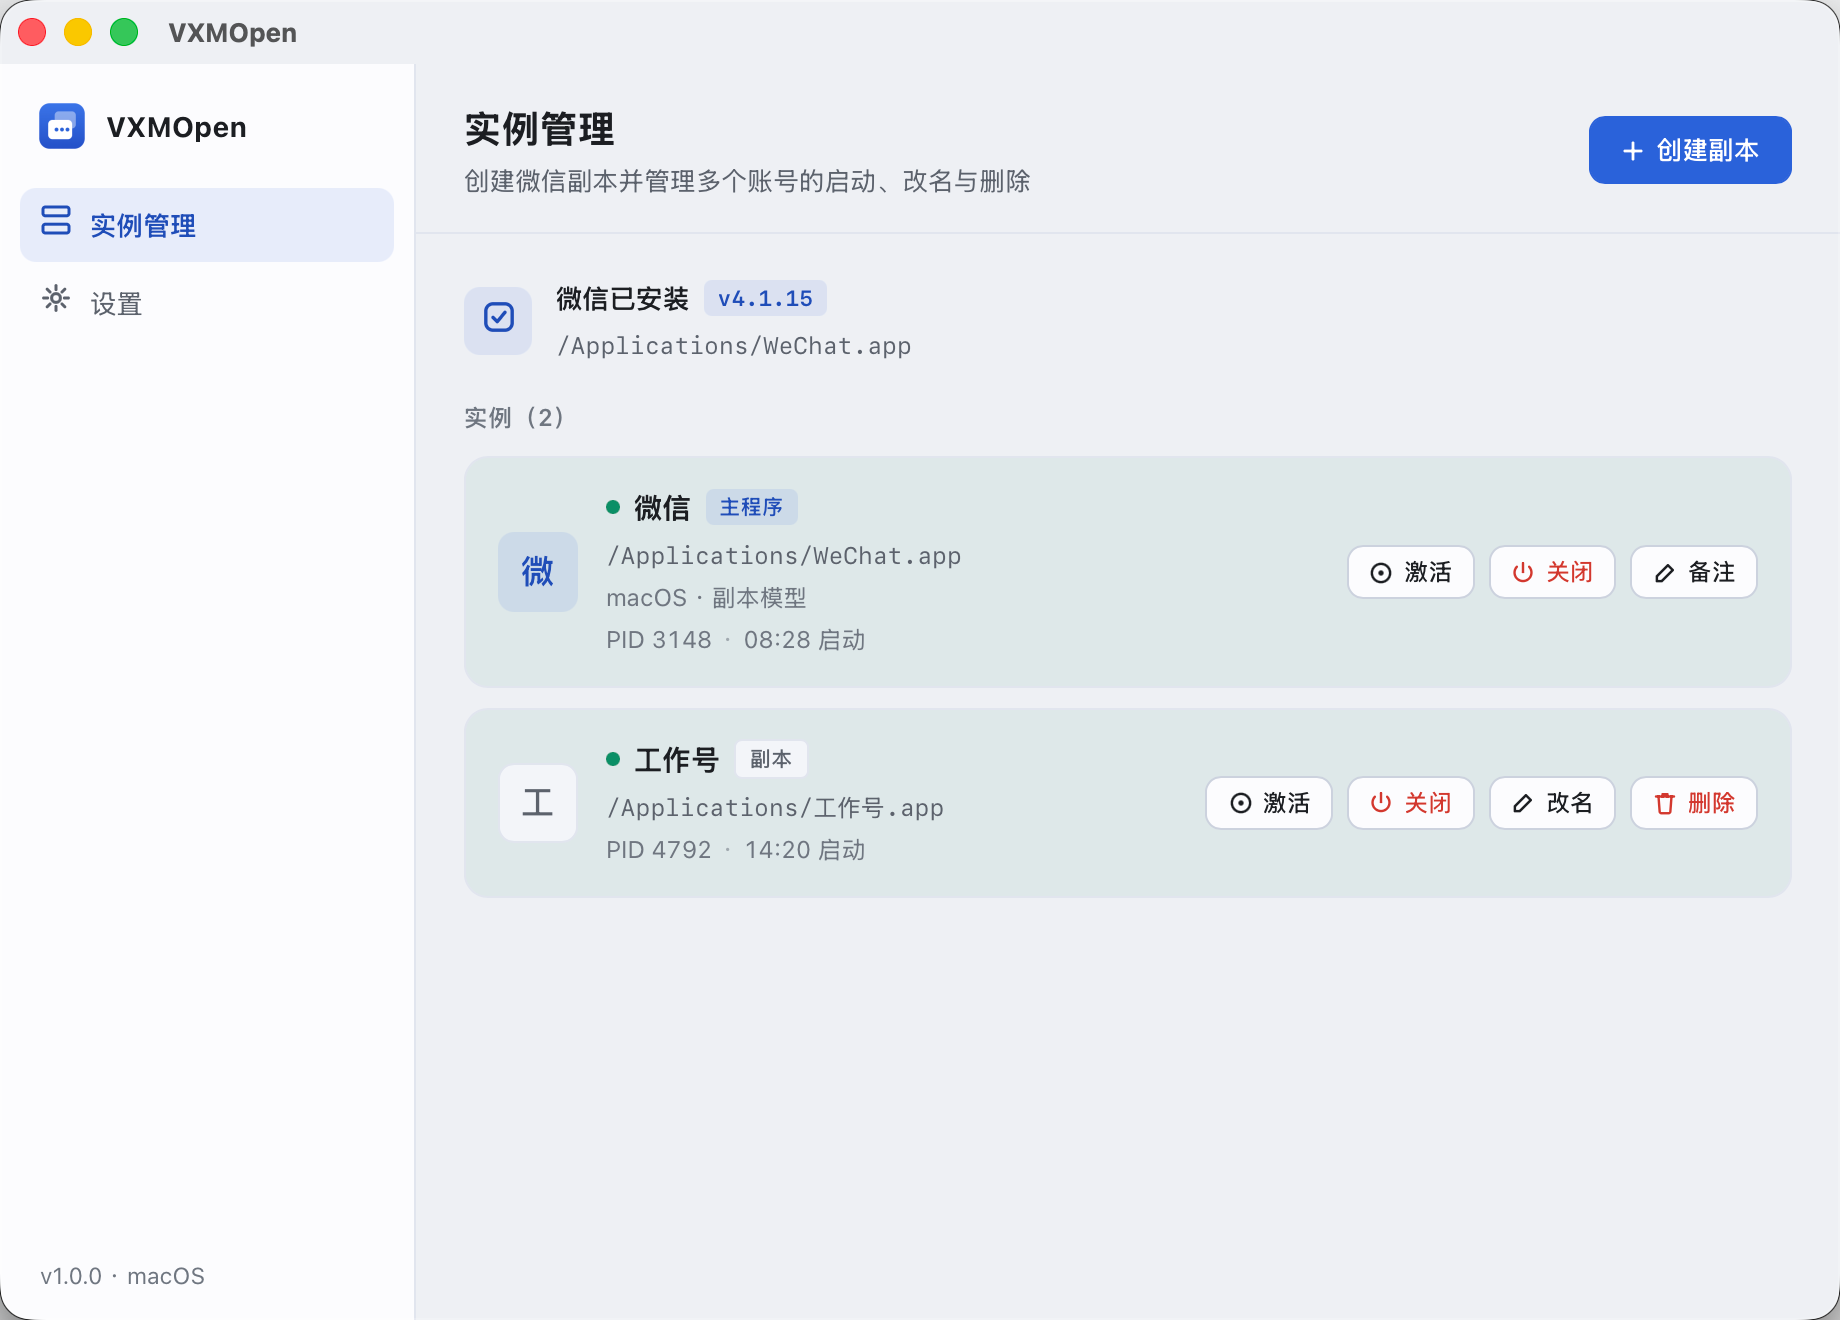Open the 设置 page

(x=207, y=303)
